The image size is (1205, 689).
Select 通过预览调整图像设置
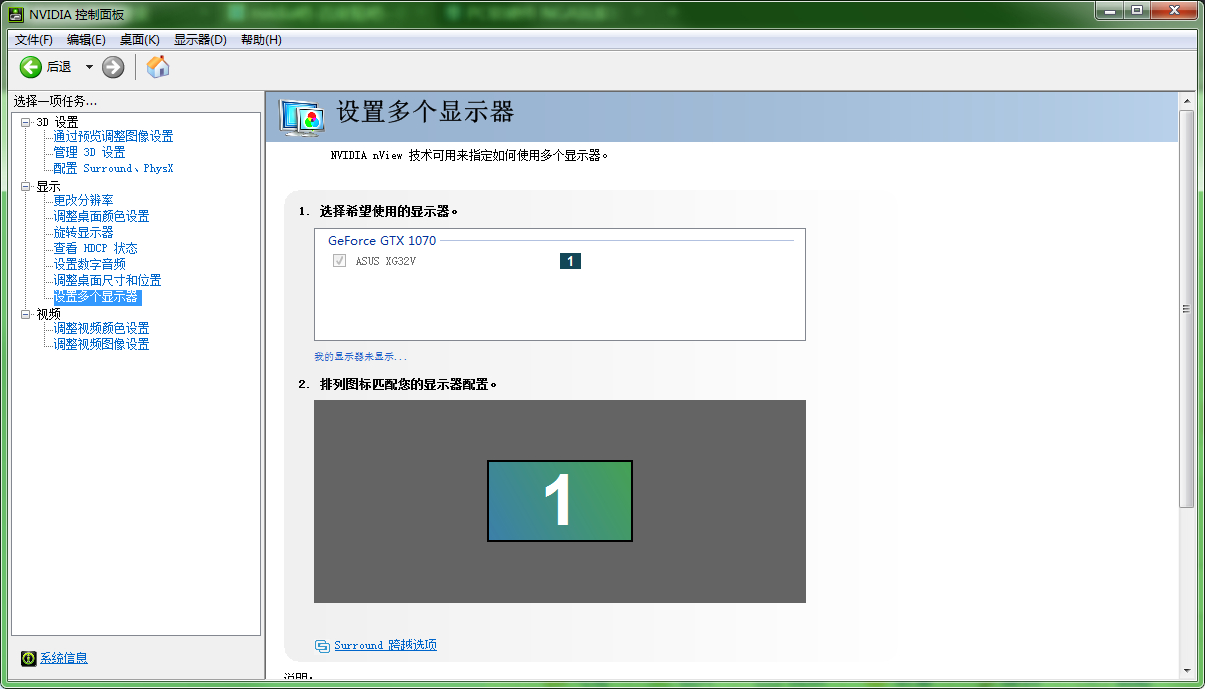point(113,136)
